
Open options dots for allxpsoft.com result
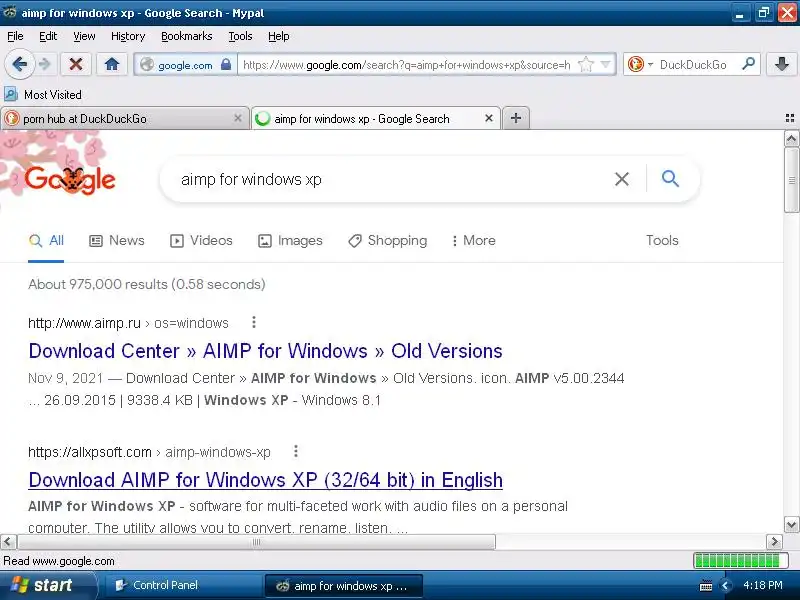(x=295, y=452)
